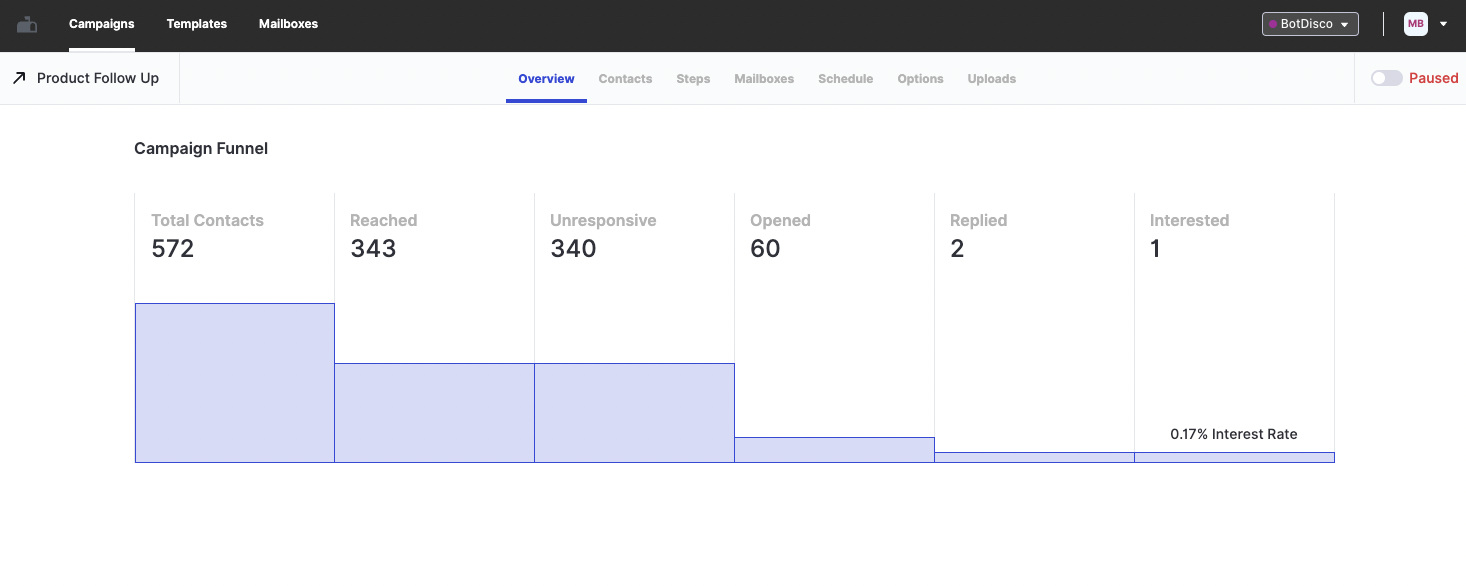Screen dimensions: 1466x586
Task: Expand the account menu caret
Action: pyautogui.click(x=1443, y=24)
